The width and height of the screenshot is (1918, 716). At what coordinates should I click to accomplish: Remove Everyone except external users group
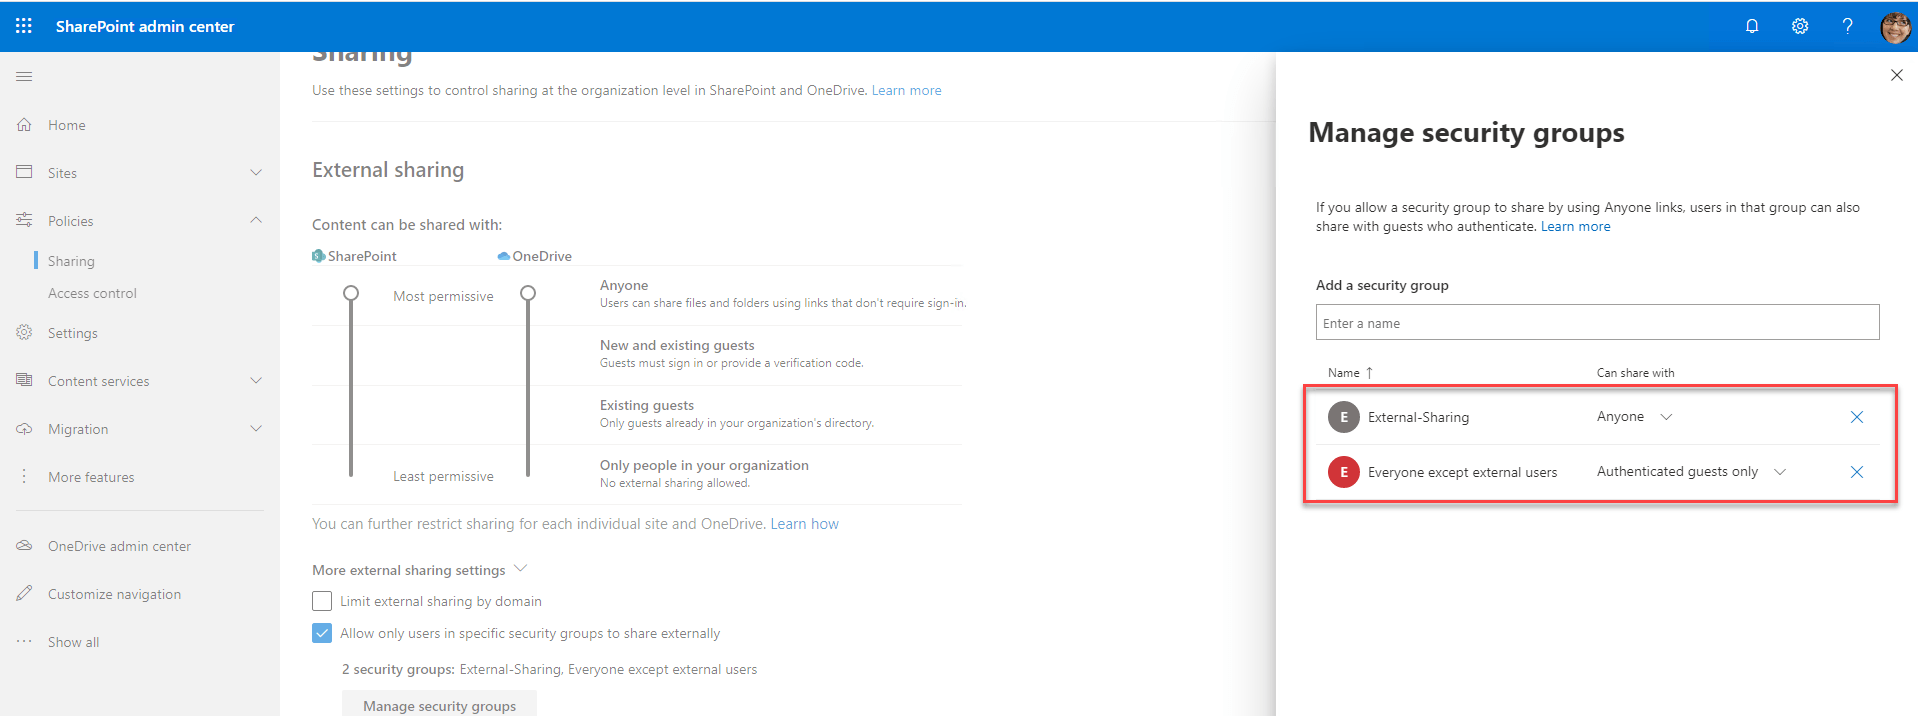click(1856, 472)
